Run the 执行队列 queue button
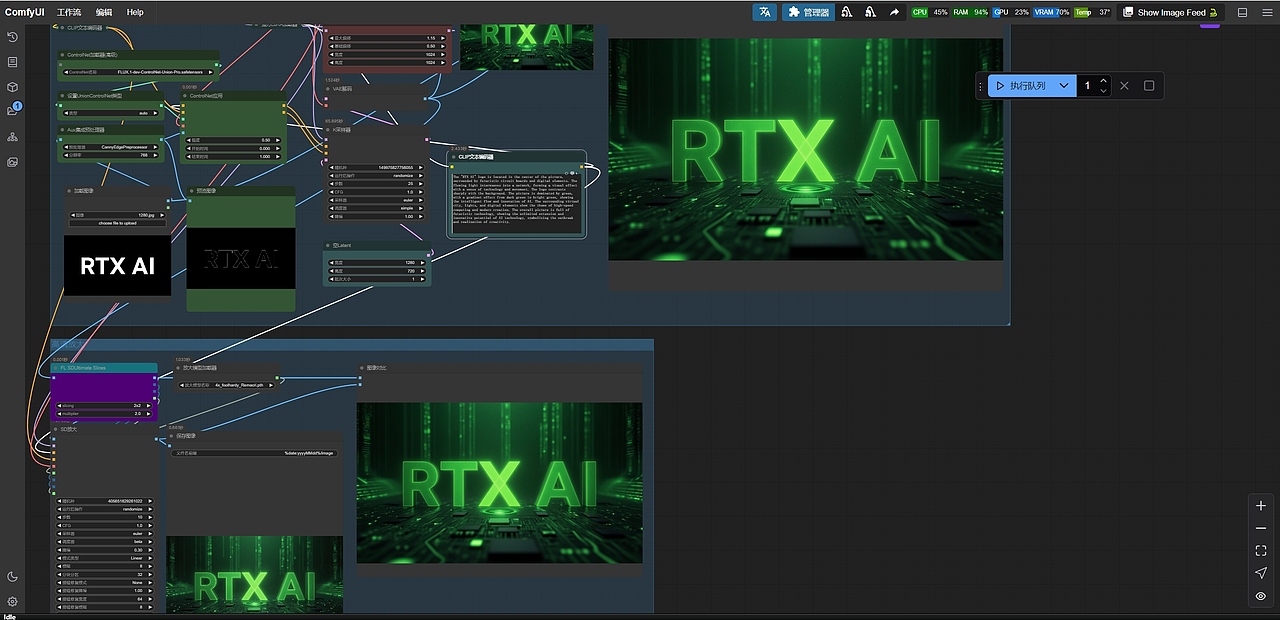The height and width of the screenshot is (620, 1280). point(1020,86)
